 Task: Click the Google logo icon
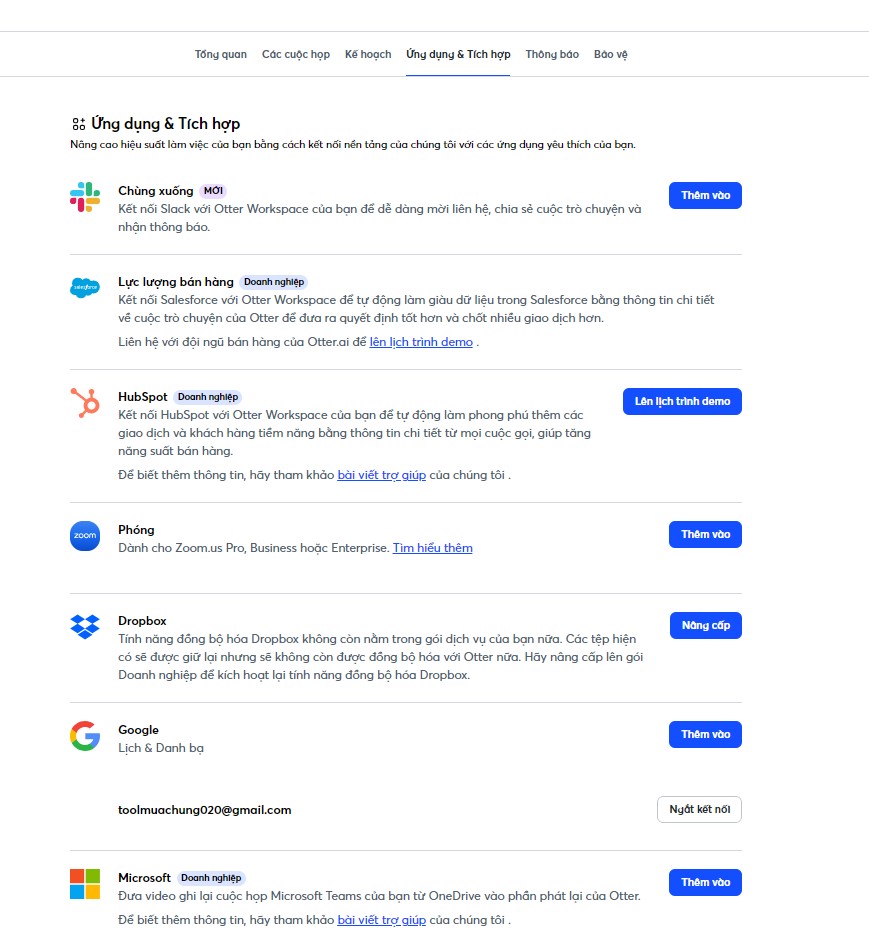tap(85, 736)
